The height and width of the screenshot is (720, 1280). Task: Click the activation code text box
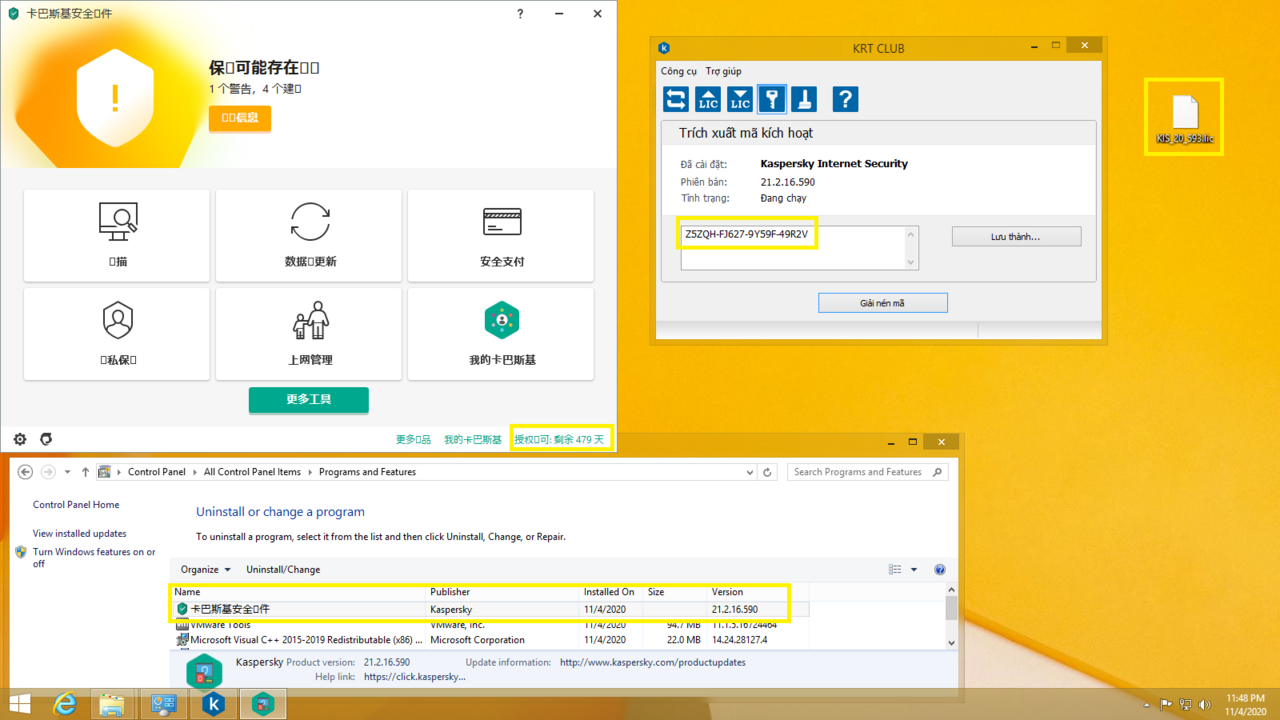799,247
